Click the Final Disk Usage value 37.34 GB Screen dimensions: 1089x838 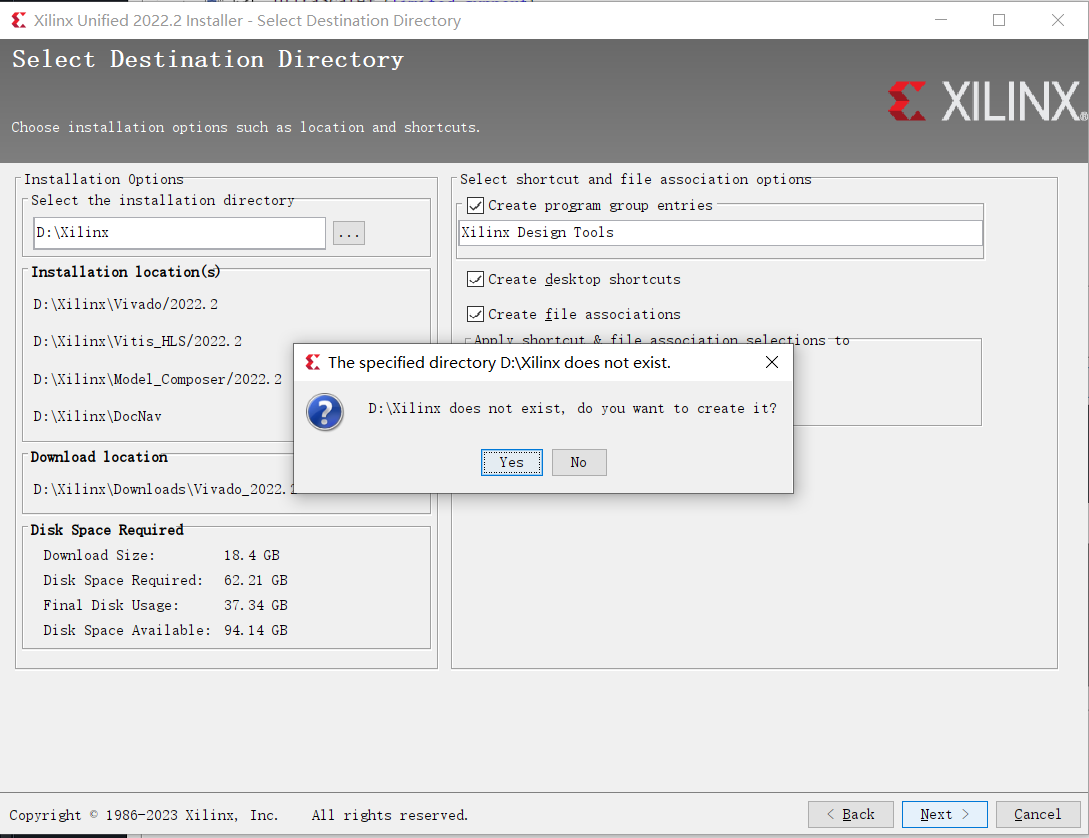[x=256, y=605]
